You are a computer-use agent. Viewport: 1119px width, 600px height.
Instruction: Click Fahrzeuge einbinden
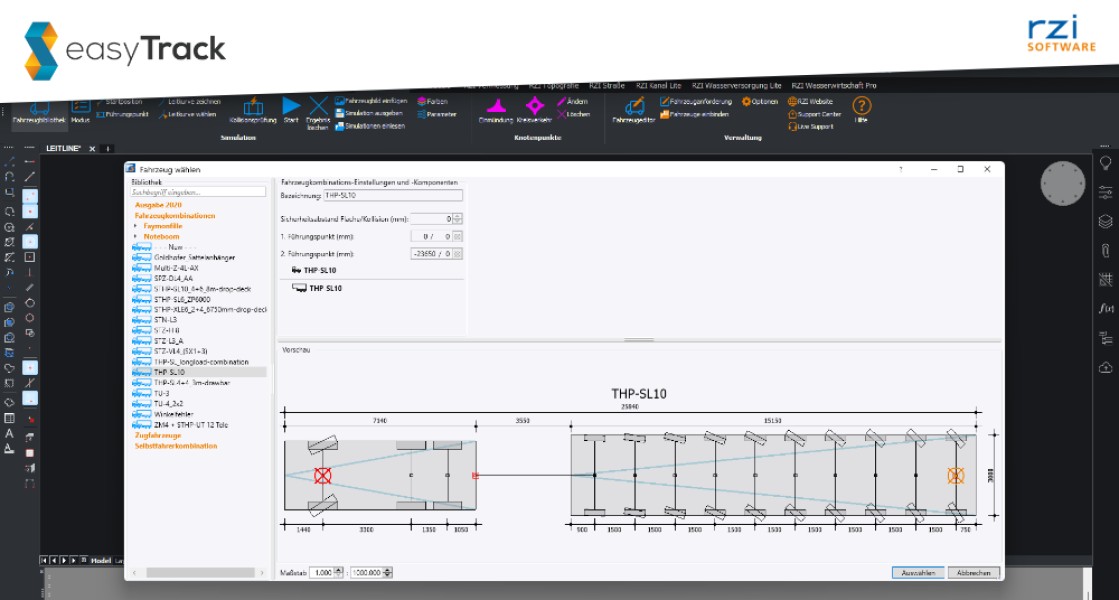694,114
